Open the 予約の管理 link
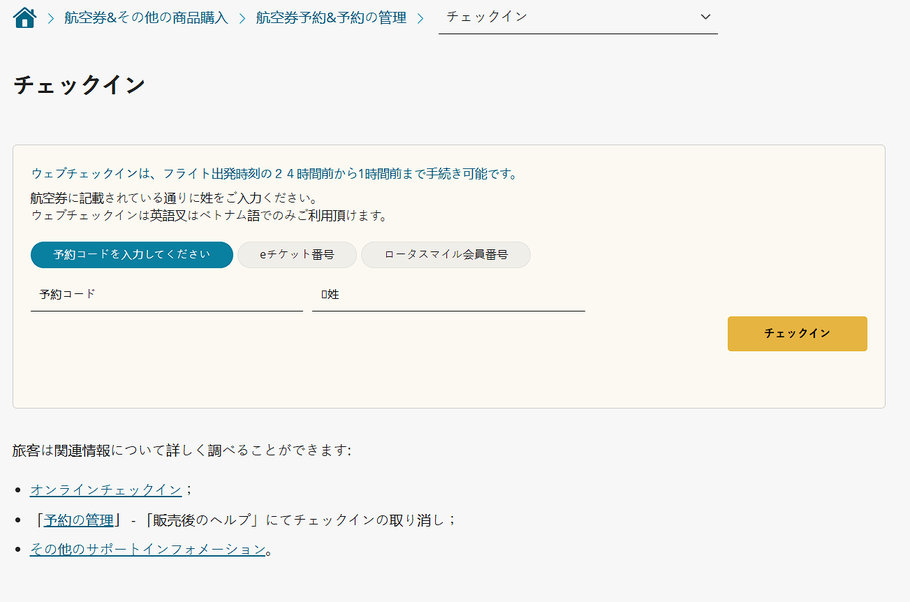Image resolution: width=910 pixels, height=602 pixels. tap(78, 520)
